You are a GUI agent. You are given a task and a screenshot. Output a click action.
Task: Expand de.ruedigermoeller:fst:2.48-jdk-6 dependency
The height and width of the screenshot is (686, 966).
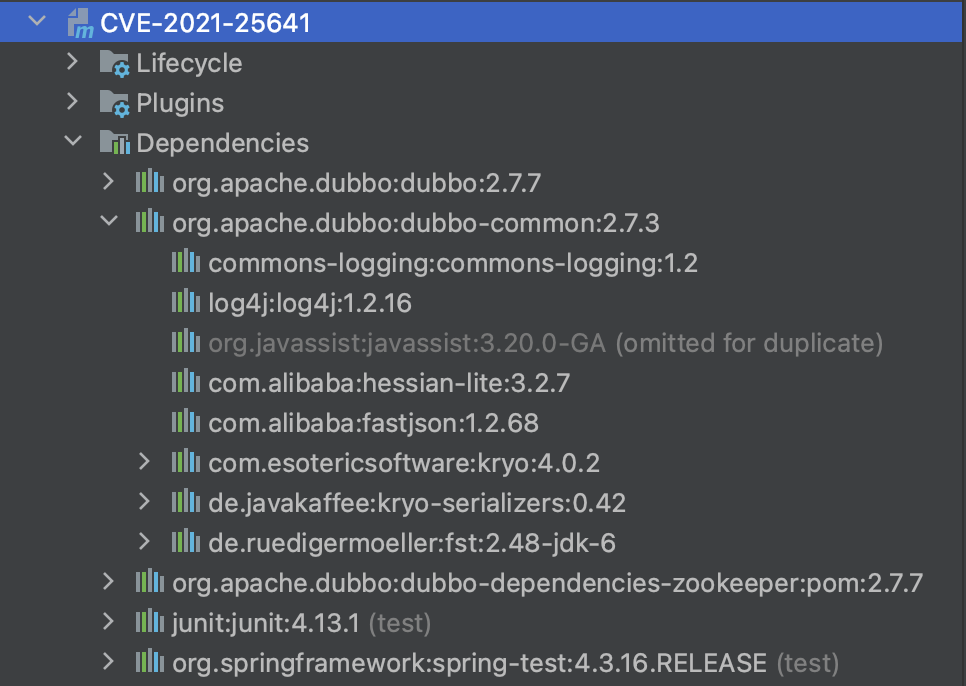point(144,542)
